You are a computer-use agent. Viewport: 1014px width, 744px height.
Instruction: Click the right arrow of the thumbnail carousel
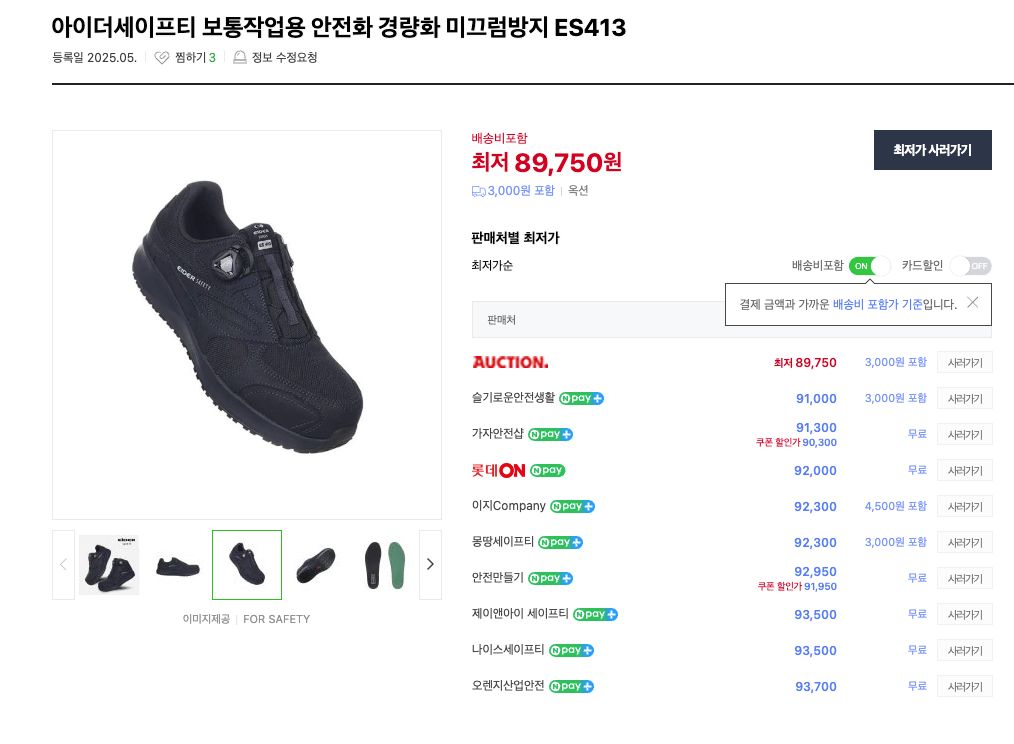(x=430, y=564)
